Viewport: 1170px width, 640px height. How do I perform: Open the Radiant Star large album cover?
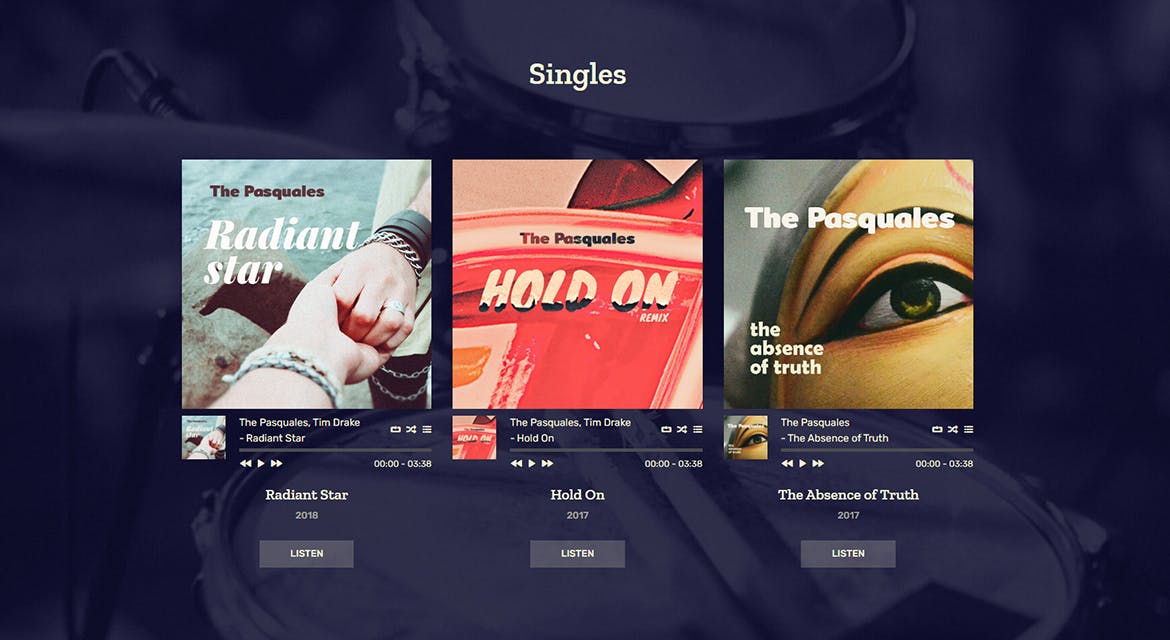[x=307, y=284]
